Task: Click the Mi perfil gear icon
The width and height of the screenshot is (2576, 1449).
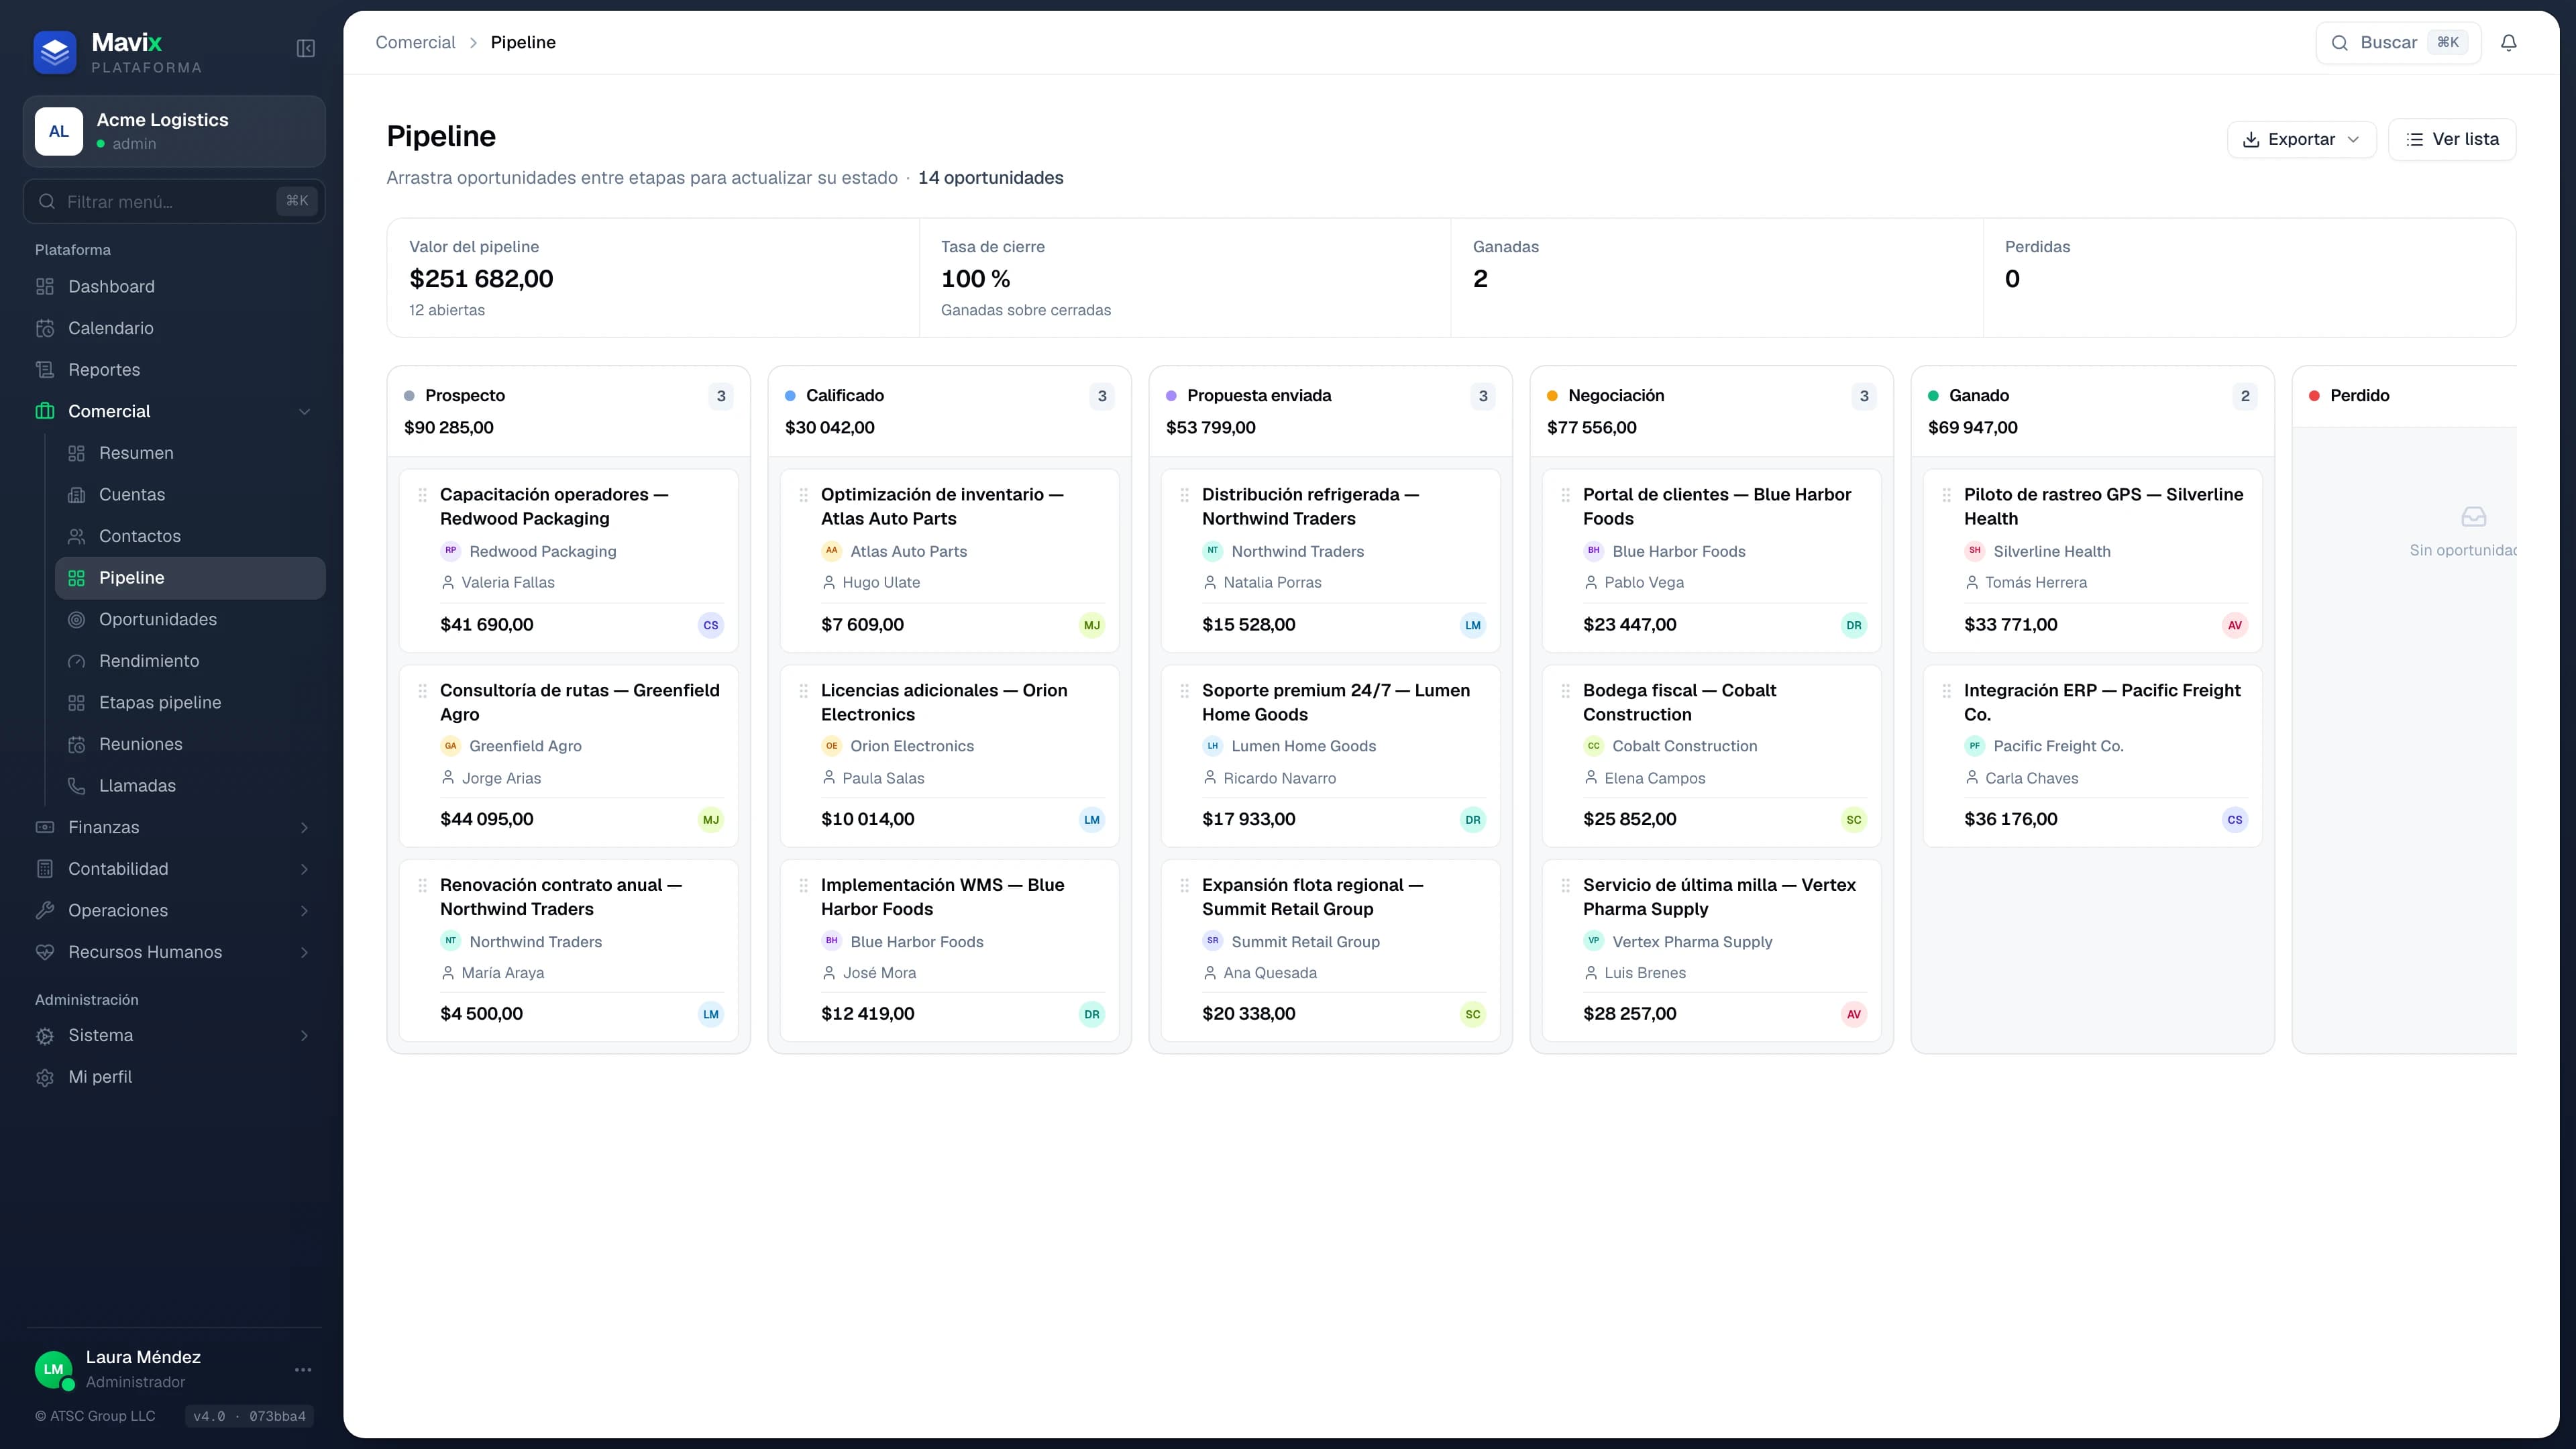Action: [45, 1077]
